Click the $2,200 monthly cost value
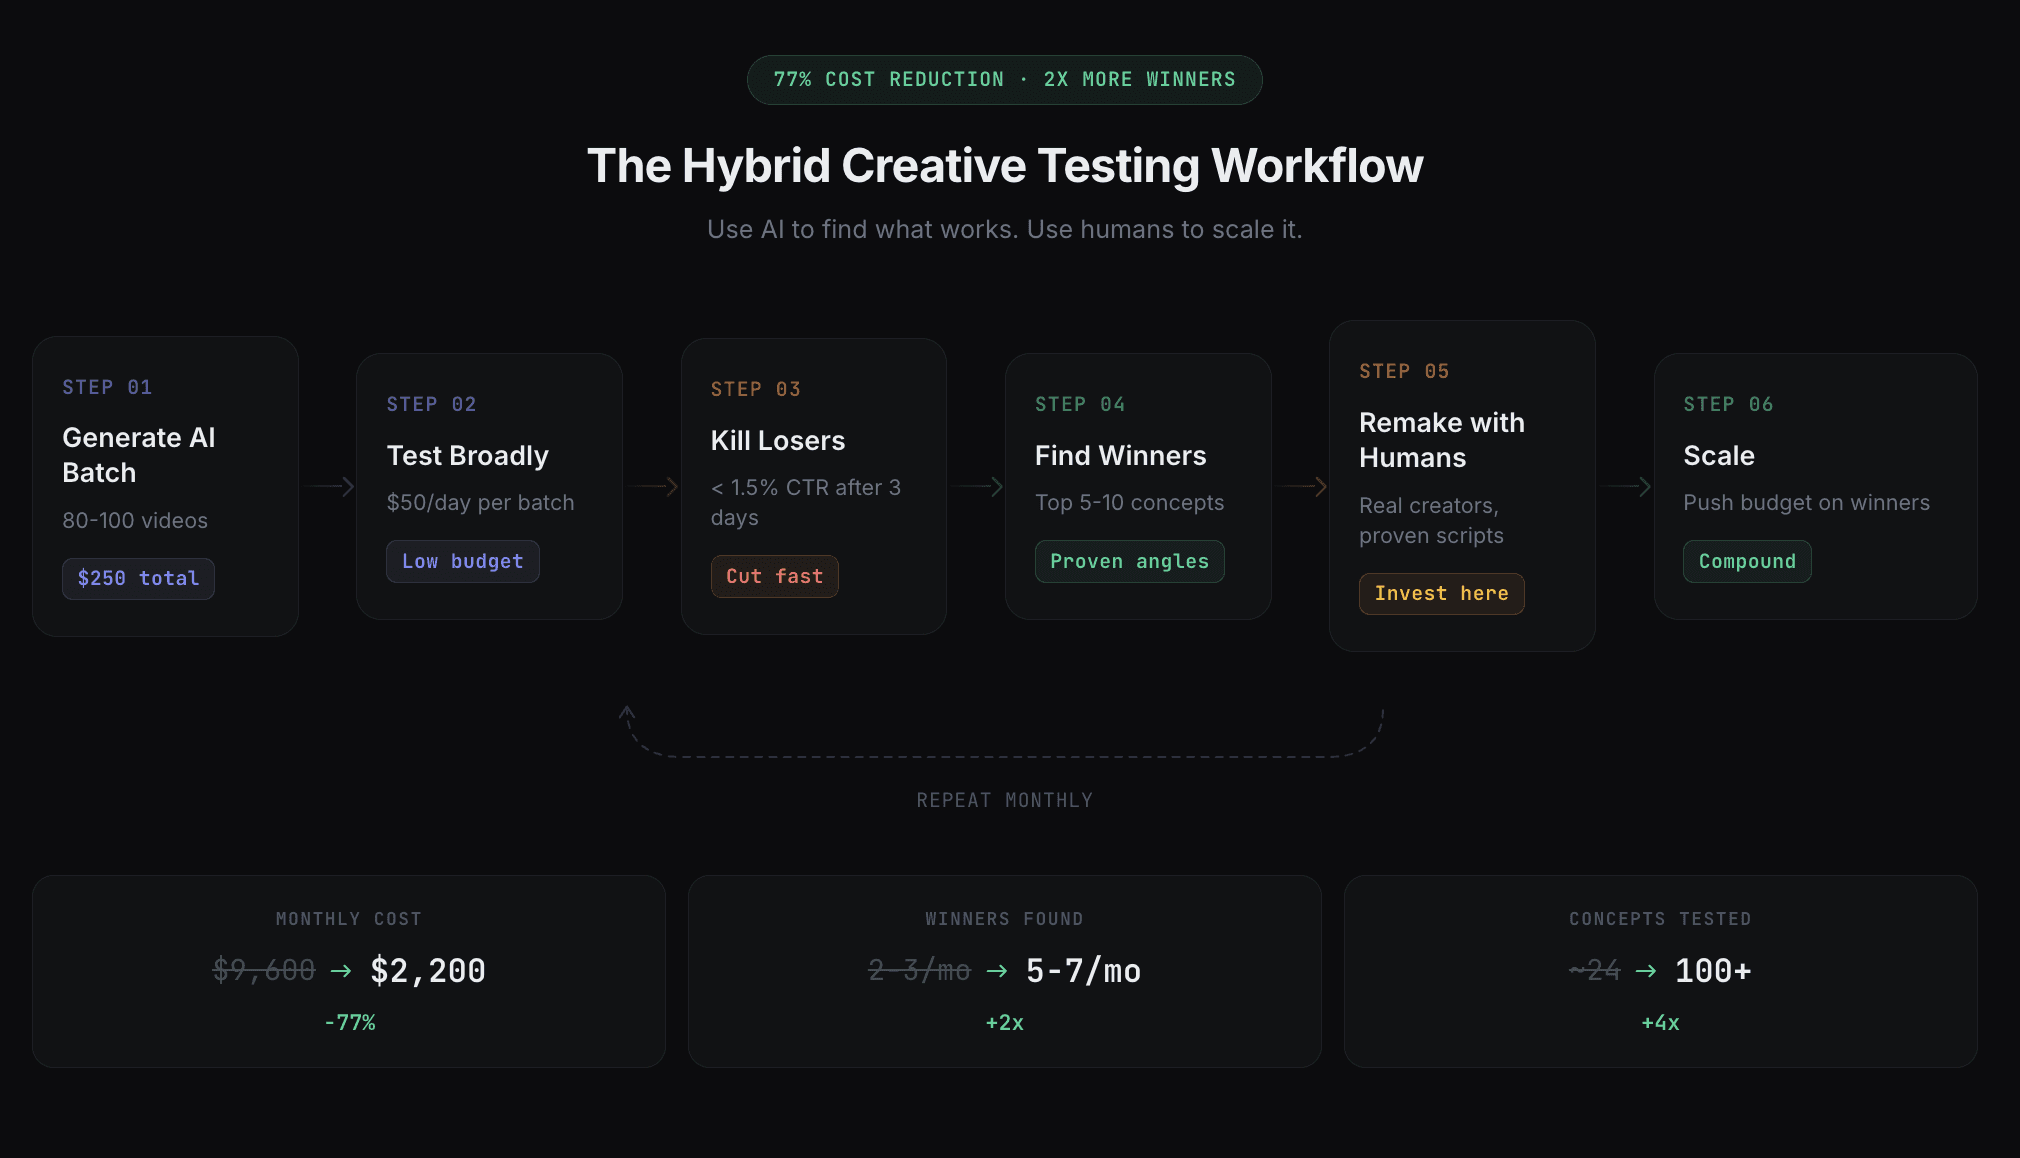The image size is (2020, 1158). click(428, 971)
